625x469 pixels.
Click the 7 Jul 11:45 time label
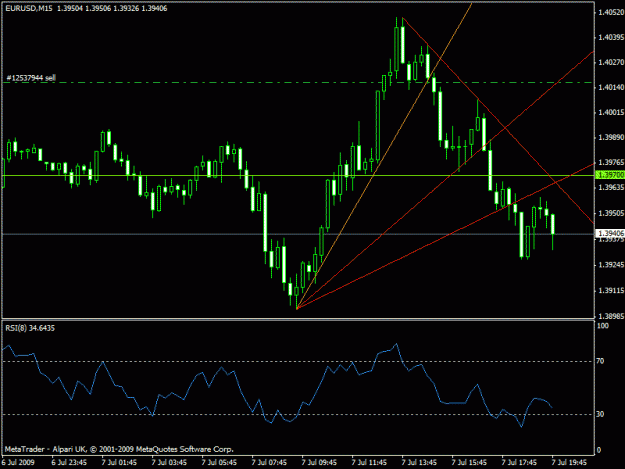[x=369, y=462]
